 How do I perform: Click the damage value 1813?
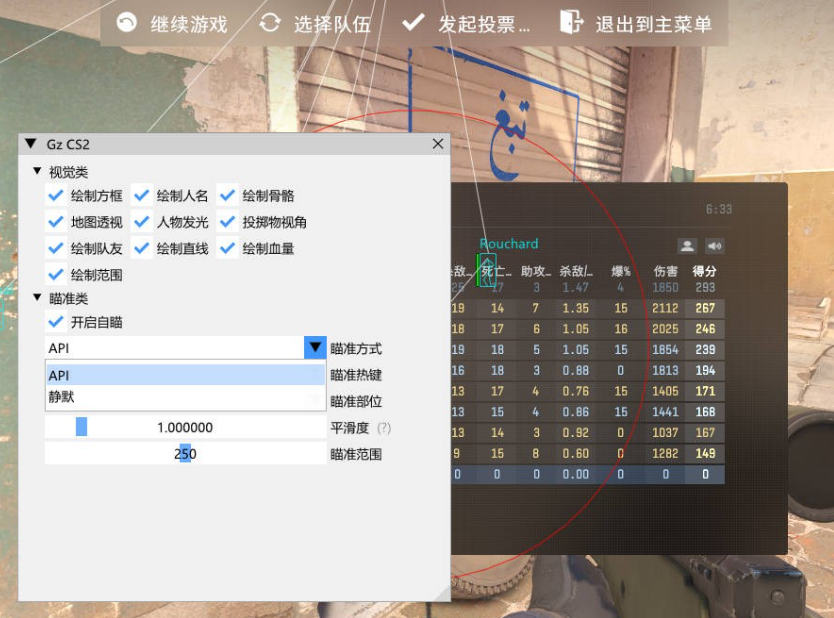click(665, 370)
